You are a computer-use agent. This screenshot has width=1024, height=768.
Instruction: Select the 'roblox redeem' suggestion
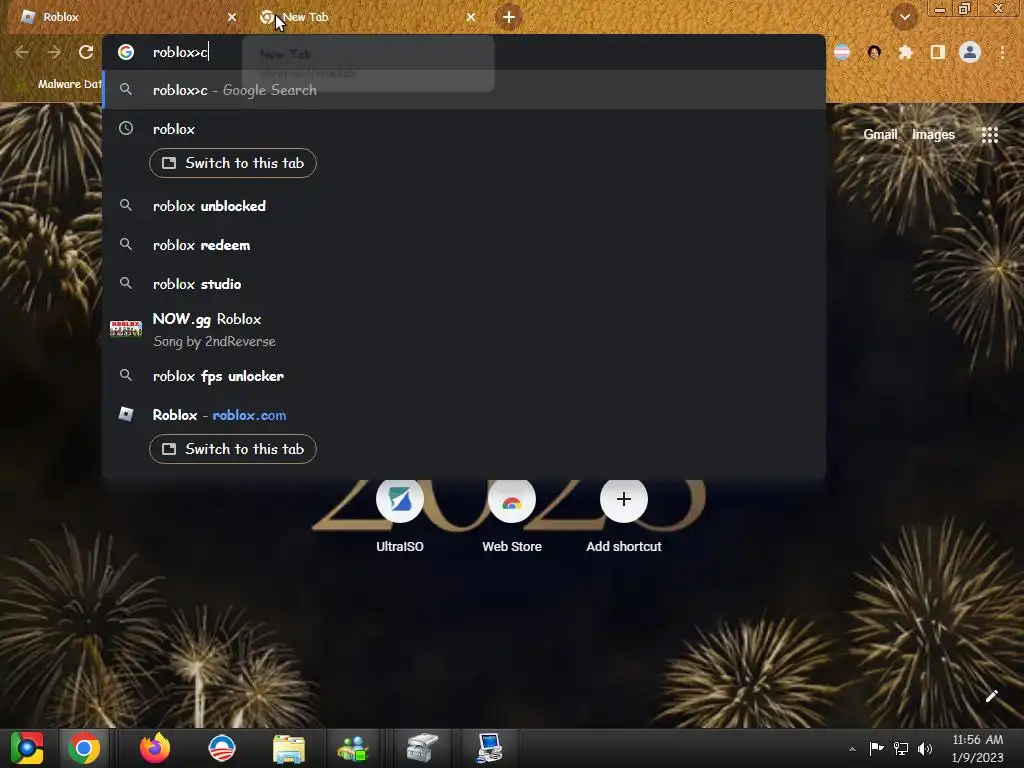pyautogui.click(x=464, y=246)
